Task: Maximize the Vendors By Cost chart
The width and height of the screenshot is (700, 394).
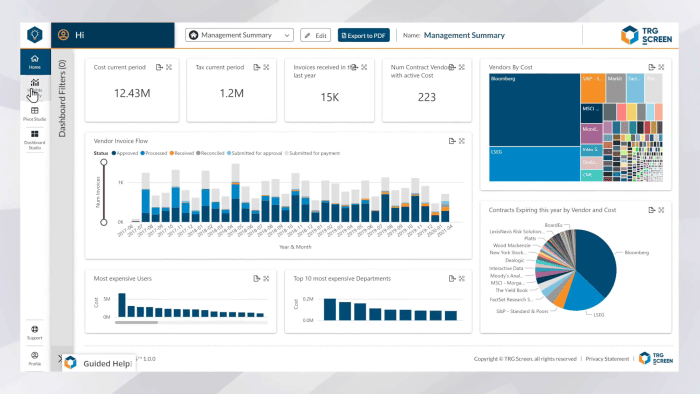Action: coord(662,67)
